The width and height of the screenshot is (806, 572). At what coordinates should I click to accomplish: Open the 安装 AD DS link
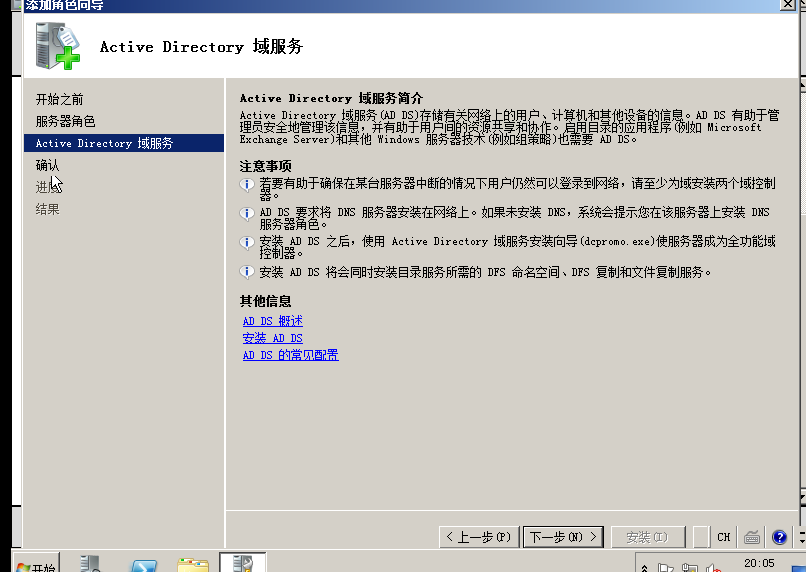[272, 338]
